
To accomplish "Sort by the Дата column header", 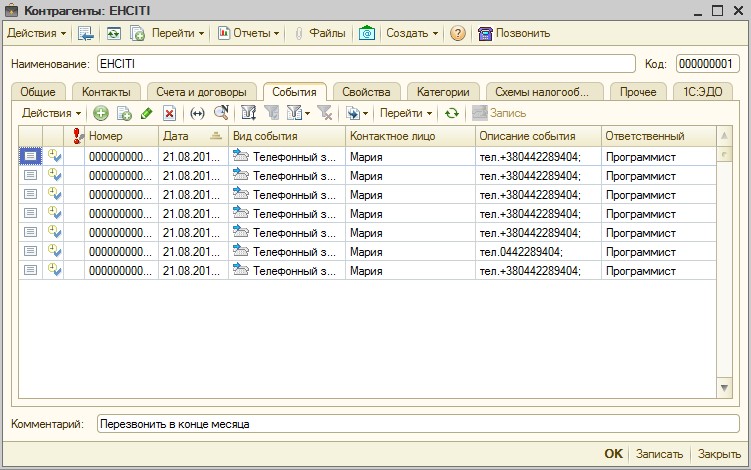I will [x=193, y=136].
